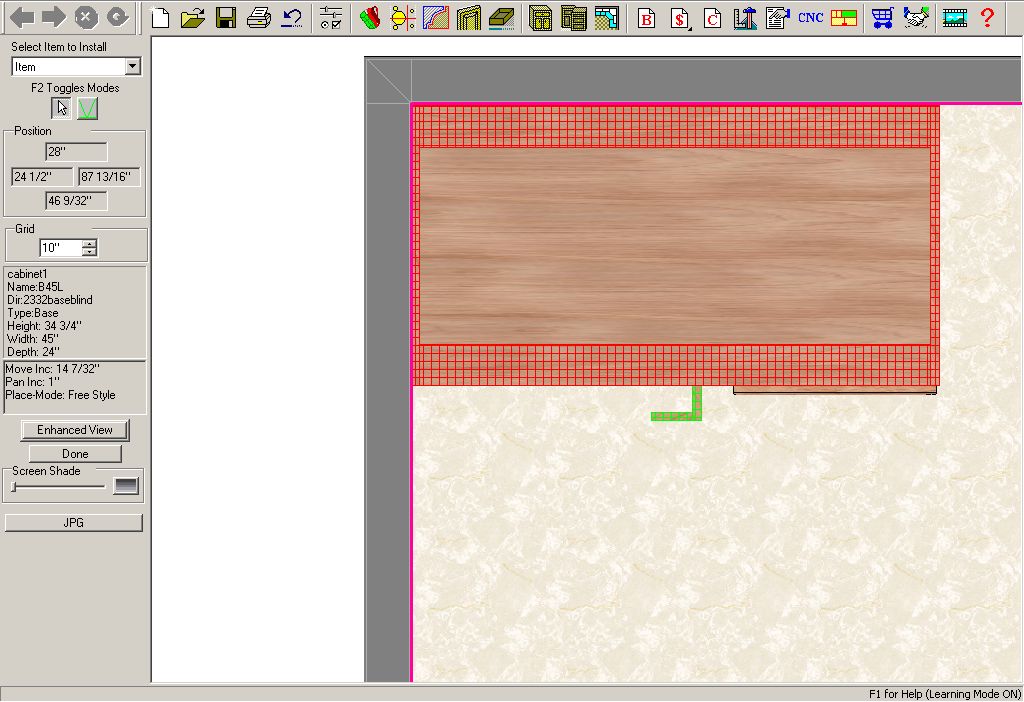Open an existing file via folder icon
This screenshot has width=1024, height=702.
pyautogui.click(x=193, y=18)
